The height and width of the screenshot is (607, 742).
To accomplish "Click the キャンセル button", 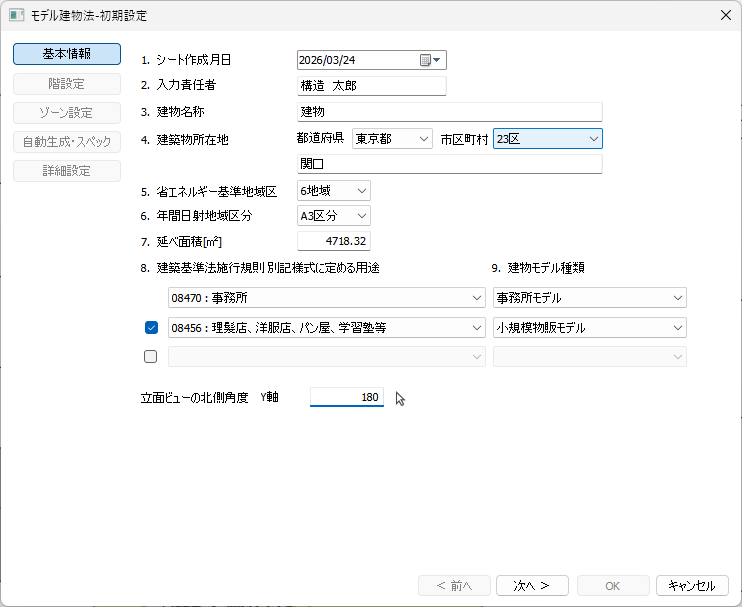I will (x=692, y=586).
